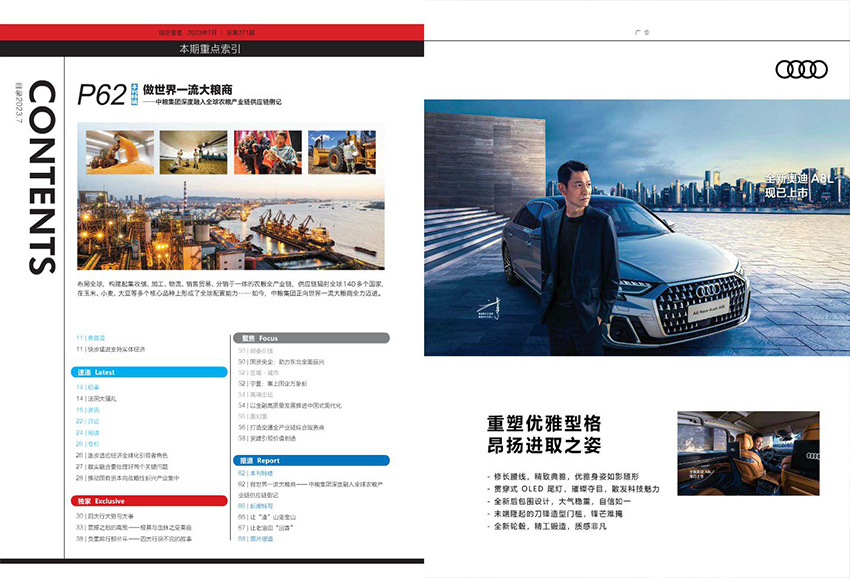Click the ad caption '全新奥迪A8L 现已上市'
This screenshot has height=578, width=850.
pyautogui.click(x=799, y=185)
